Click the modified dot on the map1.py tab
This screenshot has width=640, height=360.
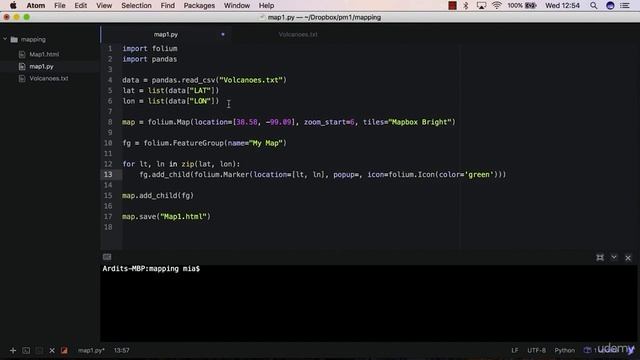(223, 34)
